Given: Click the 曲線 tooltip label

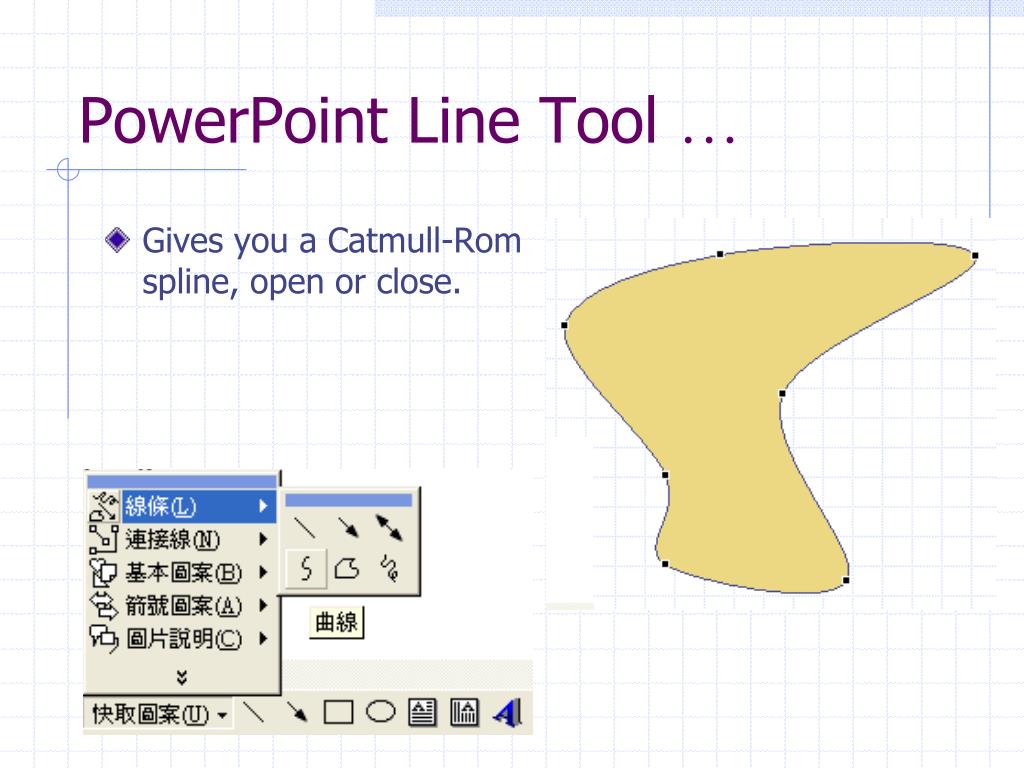Looking at the screenshot, I should [x=336, y=622].
